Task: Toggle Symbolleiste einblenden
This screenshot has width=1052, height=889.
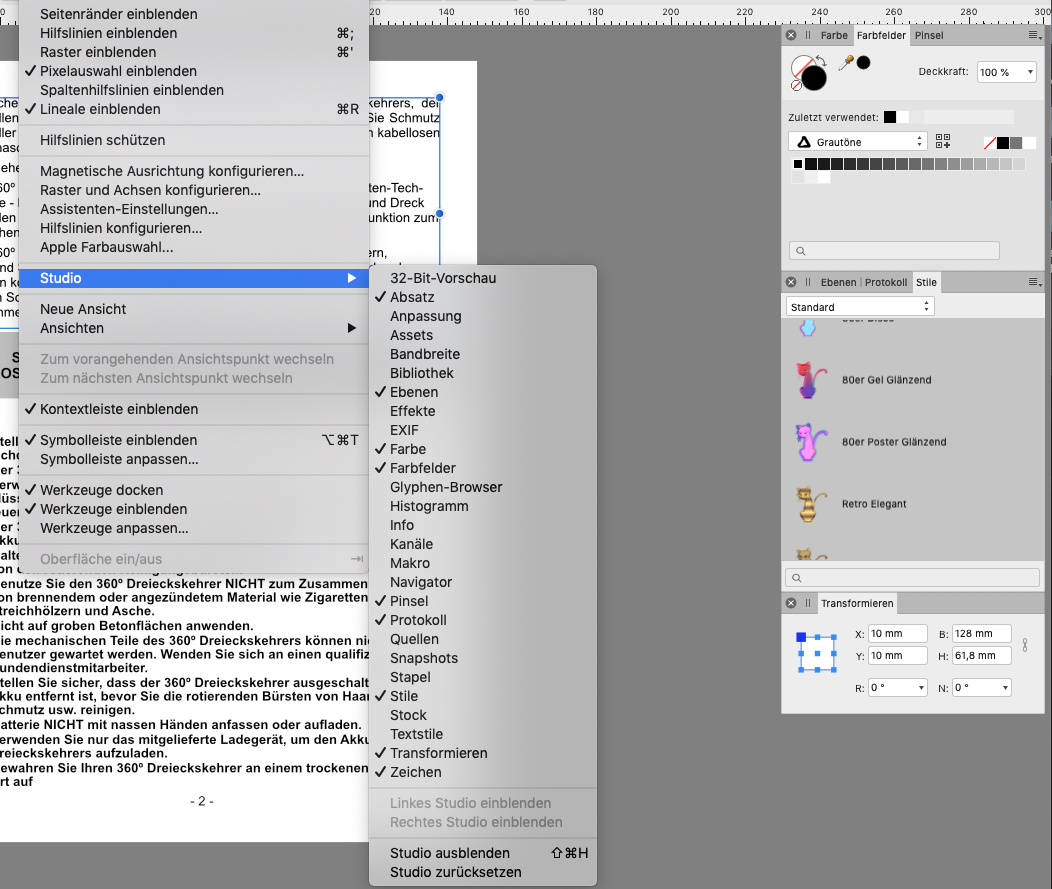Action: point(118,440)
